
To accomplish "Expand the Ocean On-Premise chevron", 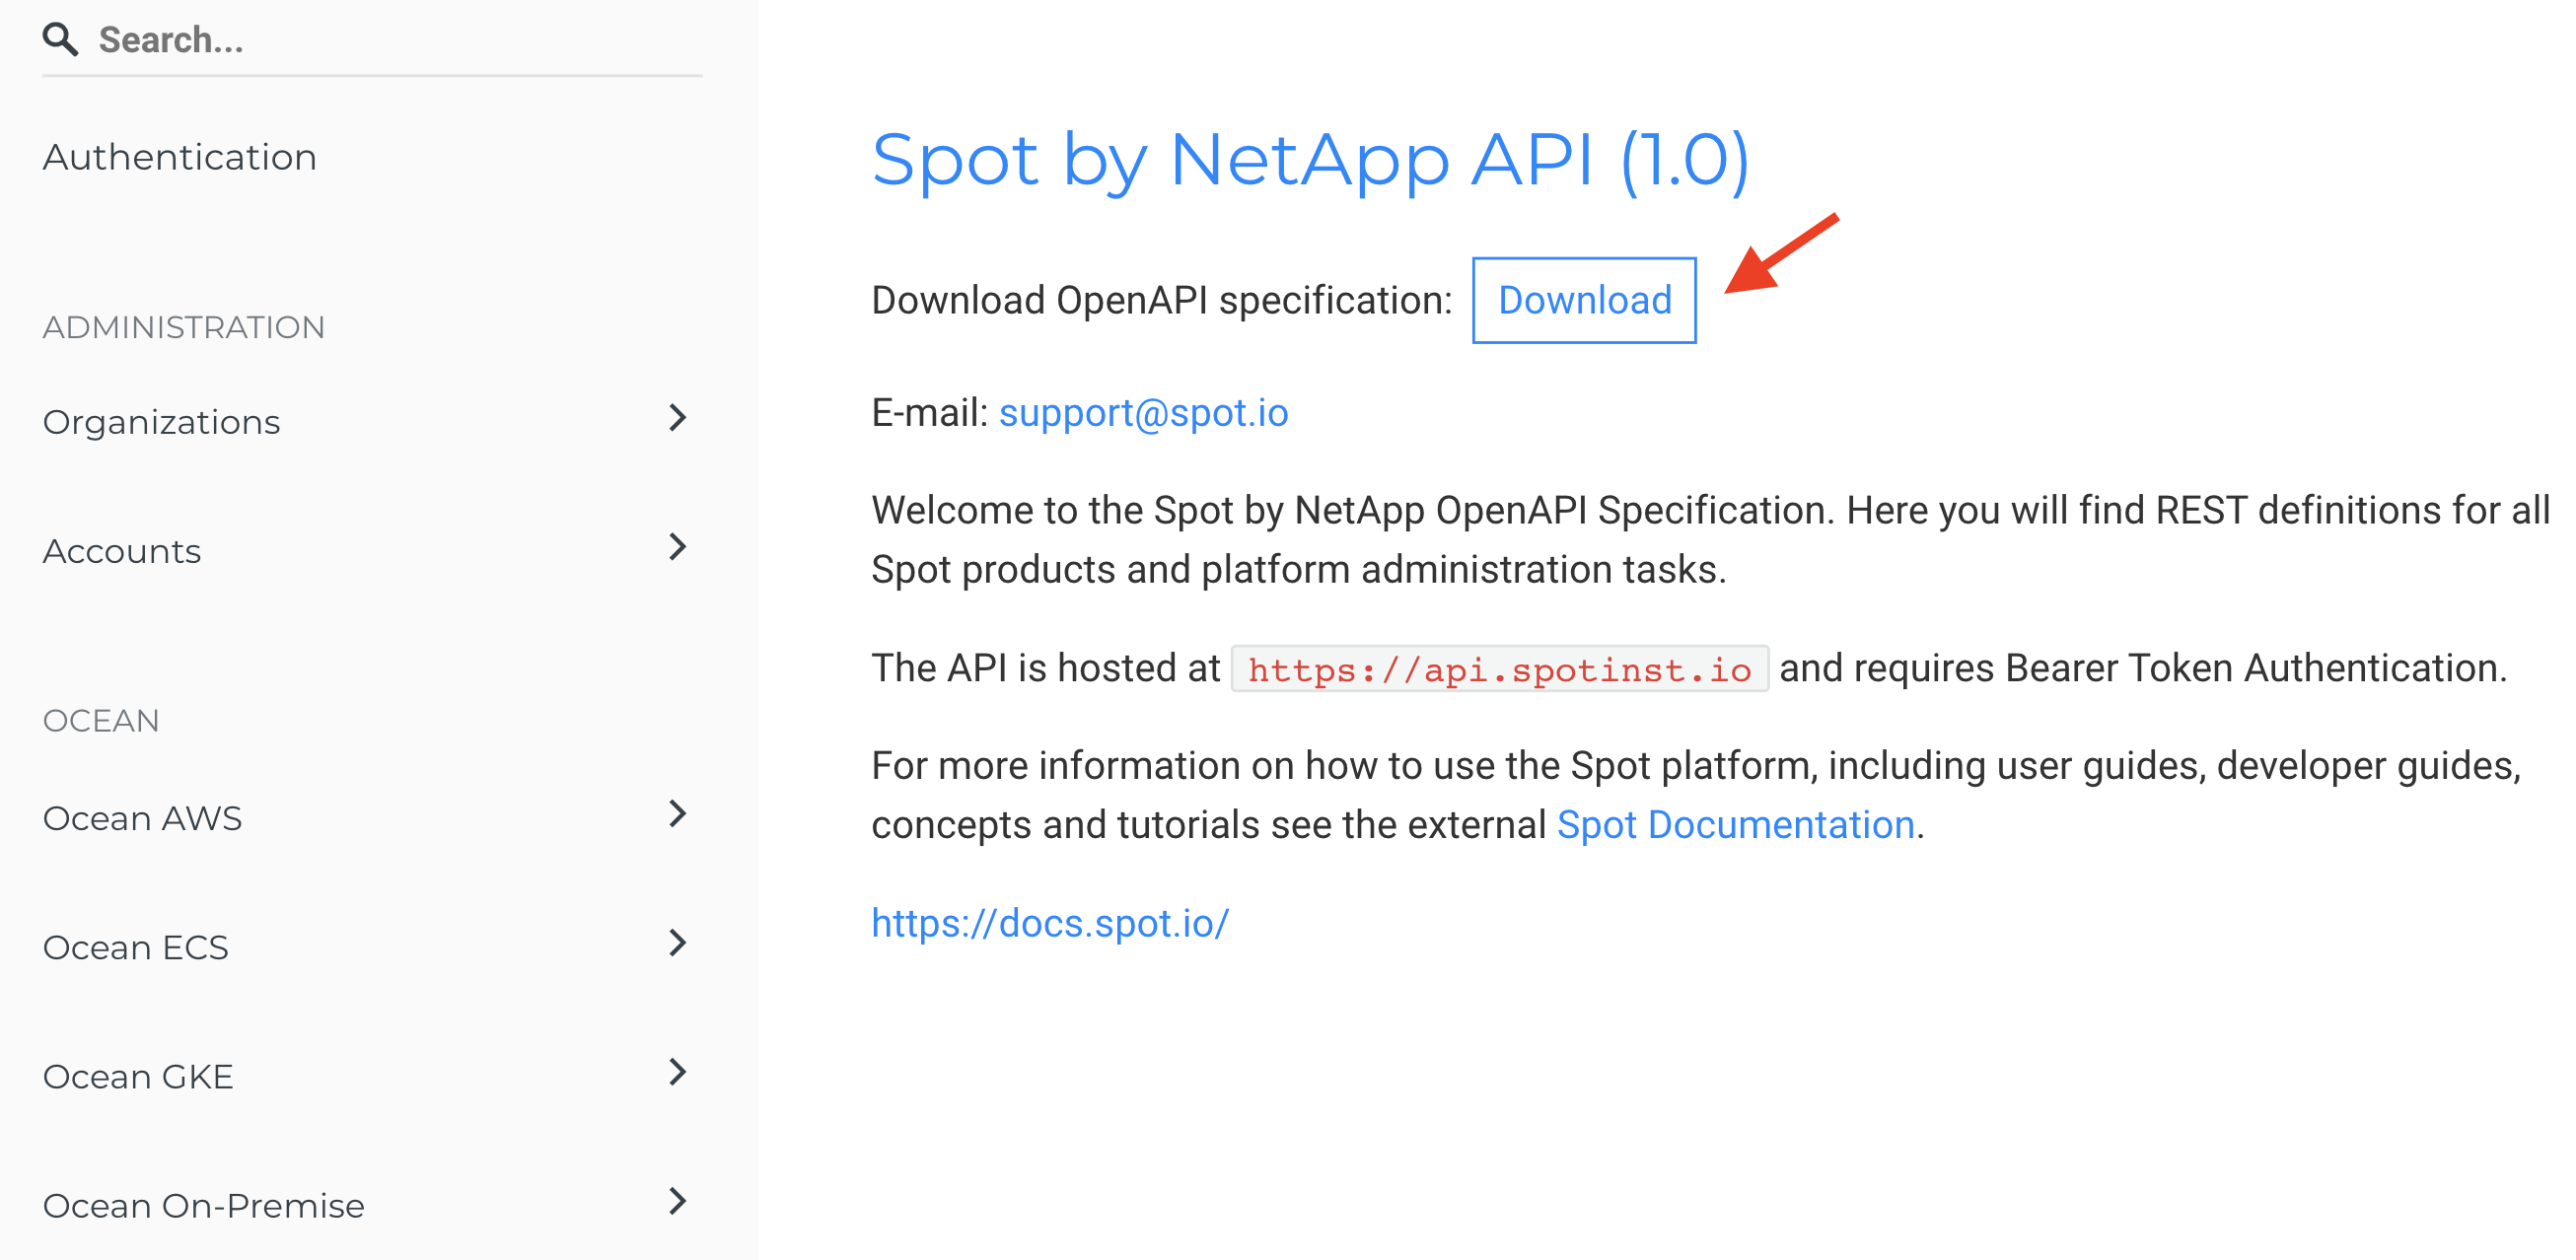I will [x=678, y=1201].
